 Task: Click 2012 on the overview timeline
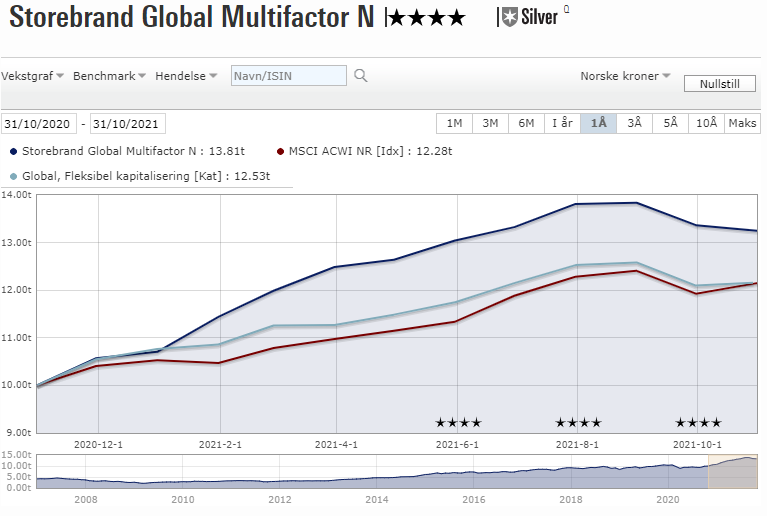tap(279, 499)
